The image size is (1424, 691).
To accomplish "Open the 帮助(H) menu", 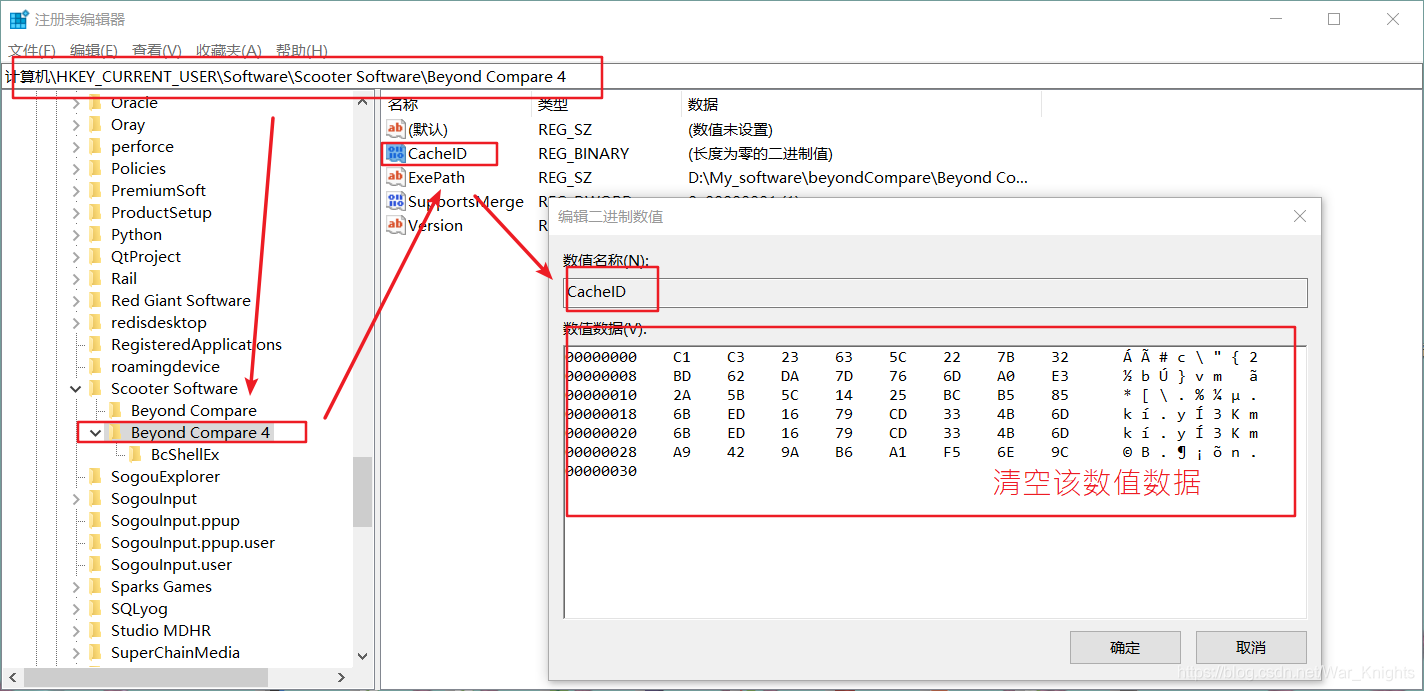I will tap(301, 50).
